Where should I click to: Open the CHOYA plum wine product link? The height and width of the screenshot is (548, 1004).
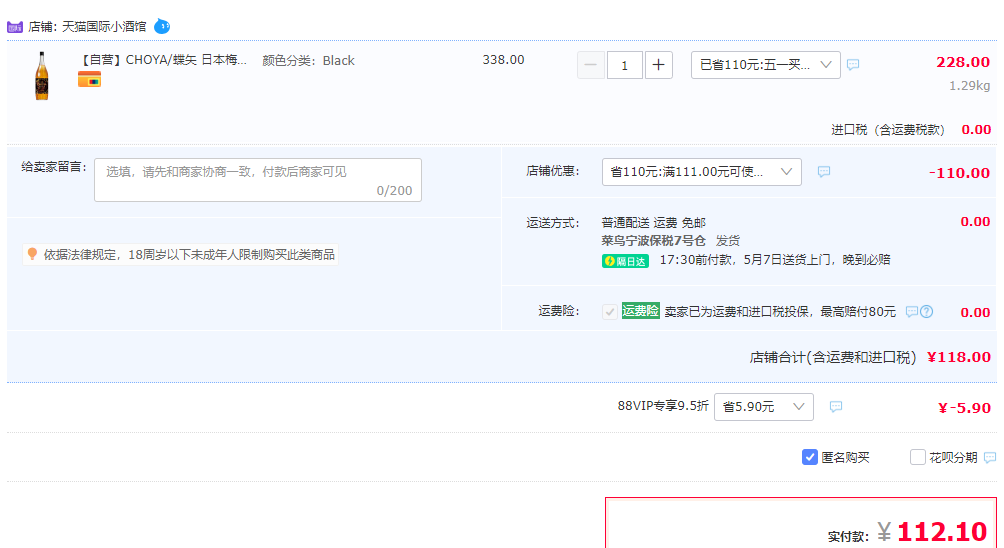[x=163, y=60]
